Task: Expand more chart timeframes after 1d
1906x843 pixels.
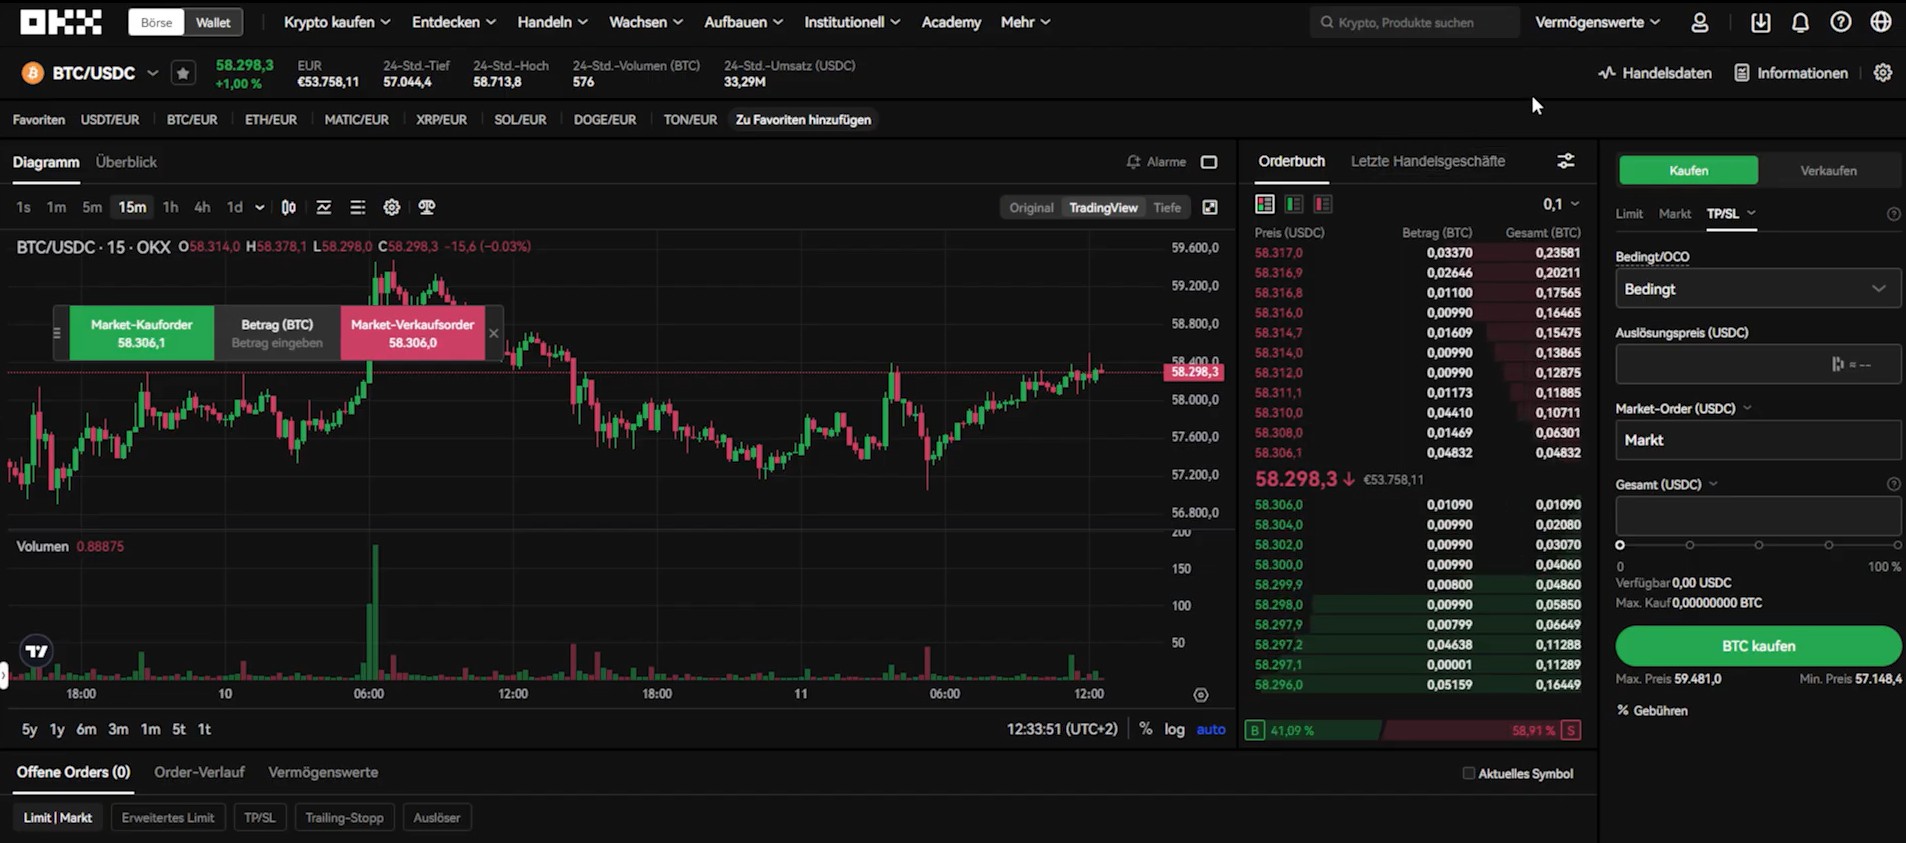Action: [260, 207]
